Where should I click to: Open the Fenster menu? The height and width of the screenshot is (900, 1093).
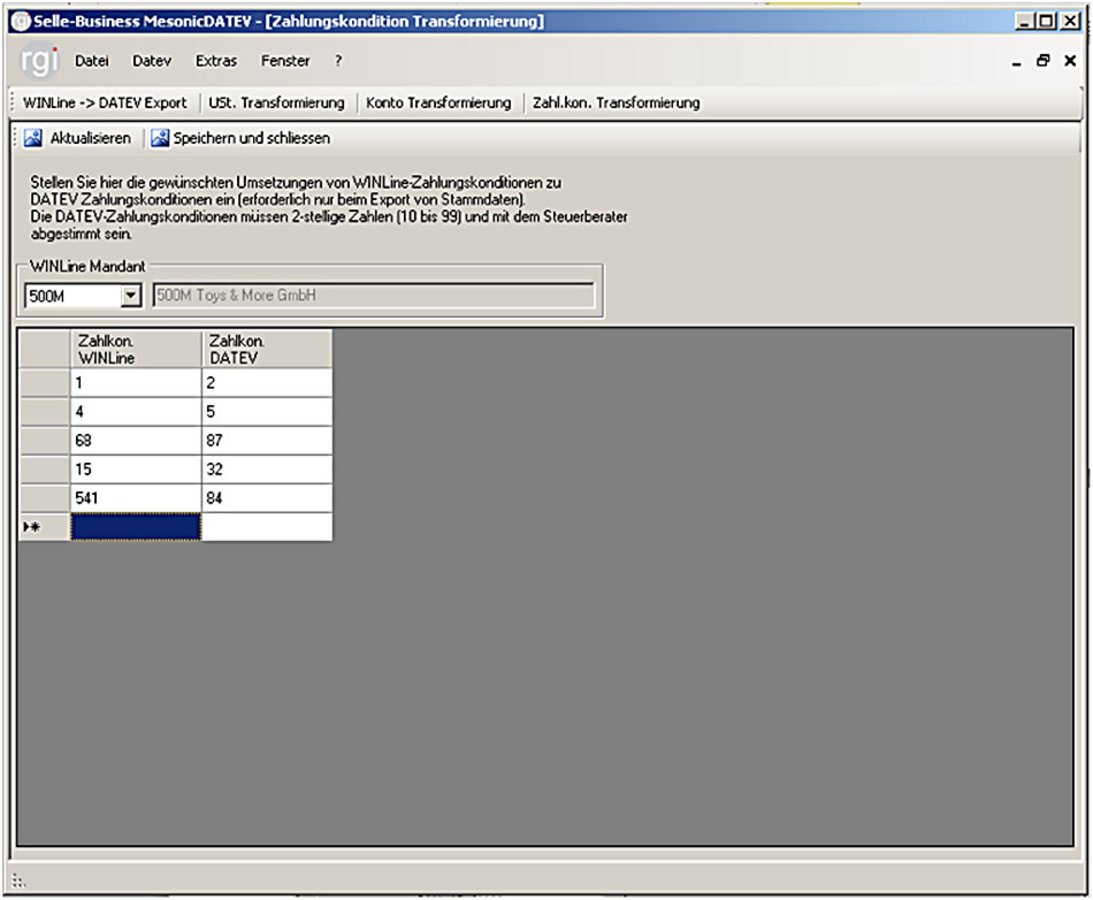tap(285, 61)
